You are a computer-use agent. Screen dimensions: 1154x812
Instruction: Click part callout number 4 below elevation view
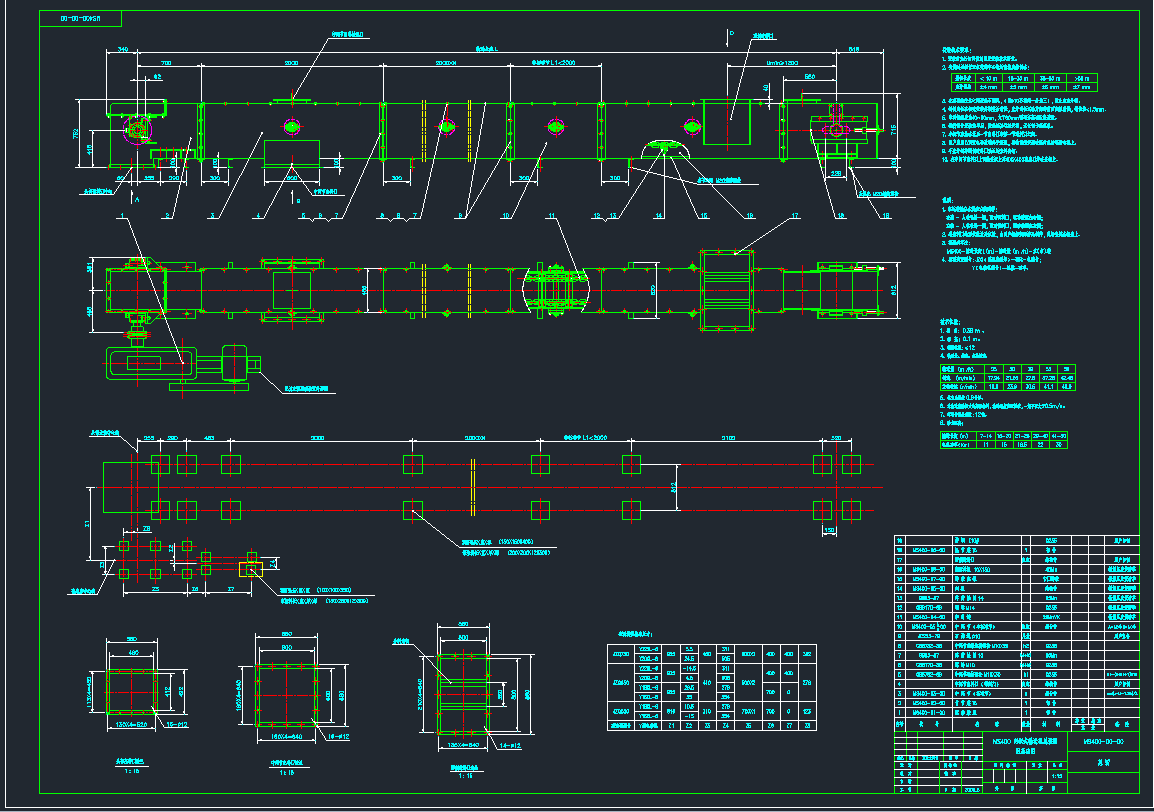(258, 216)
